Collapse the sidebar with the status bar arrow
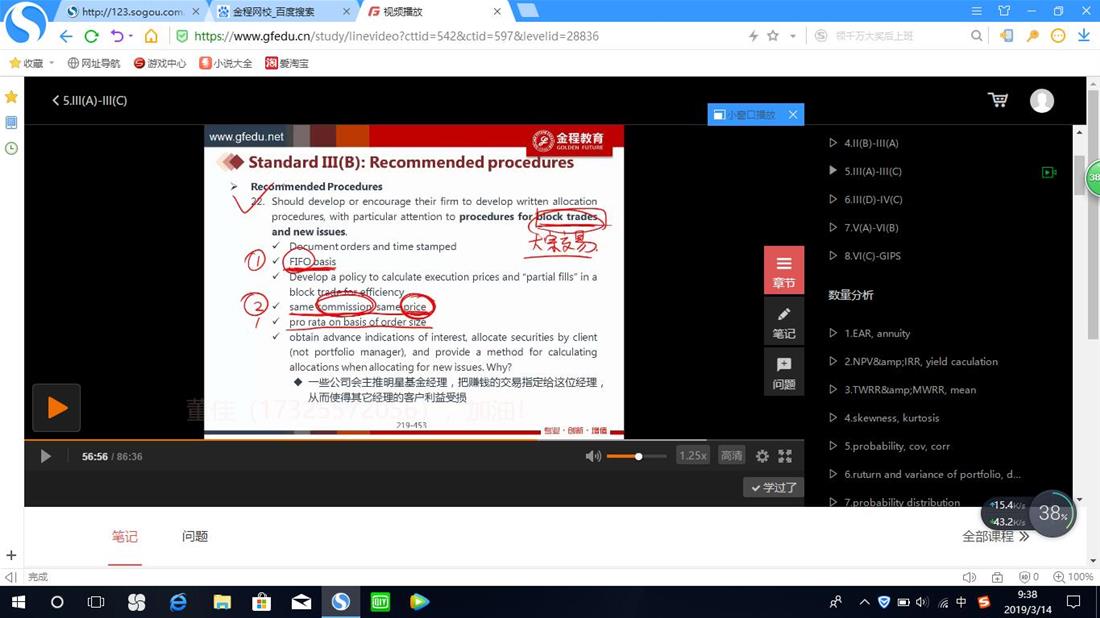The width and height of the screenshot is (1100, 618). 10,577
